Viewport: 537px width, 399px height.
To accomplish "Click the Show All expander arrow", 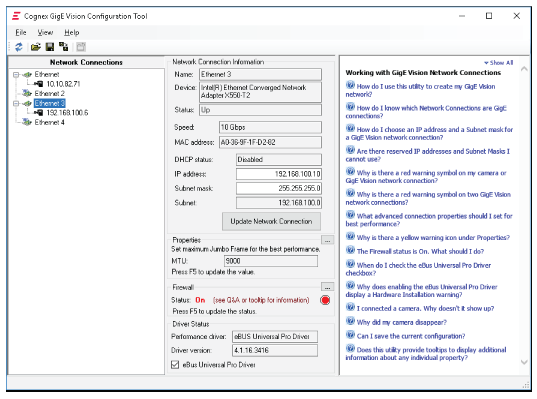I will coord(486,63).
